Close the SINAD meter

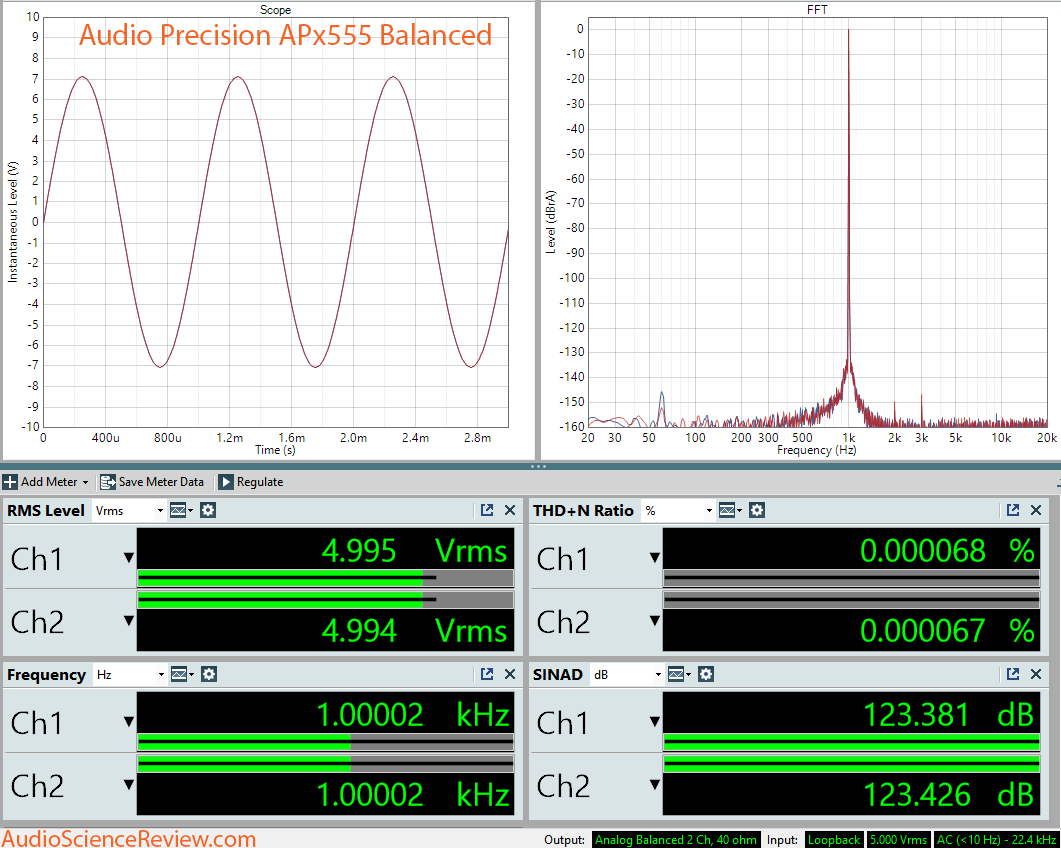(x=1036, y=674)
